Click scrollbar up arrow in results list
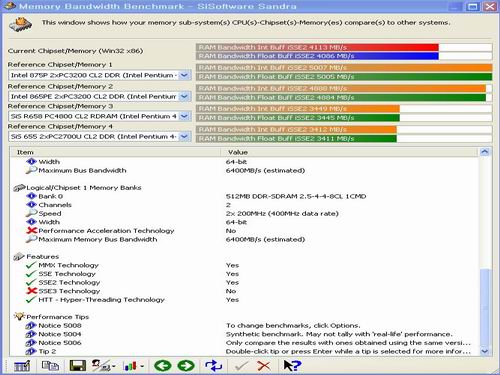Image resolution: width=500 pixels, height=375 pixels. (x=485, y=152)
